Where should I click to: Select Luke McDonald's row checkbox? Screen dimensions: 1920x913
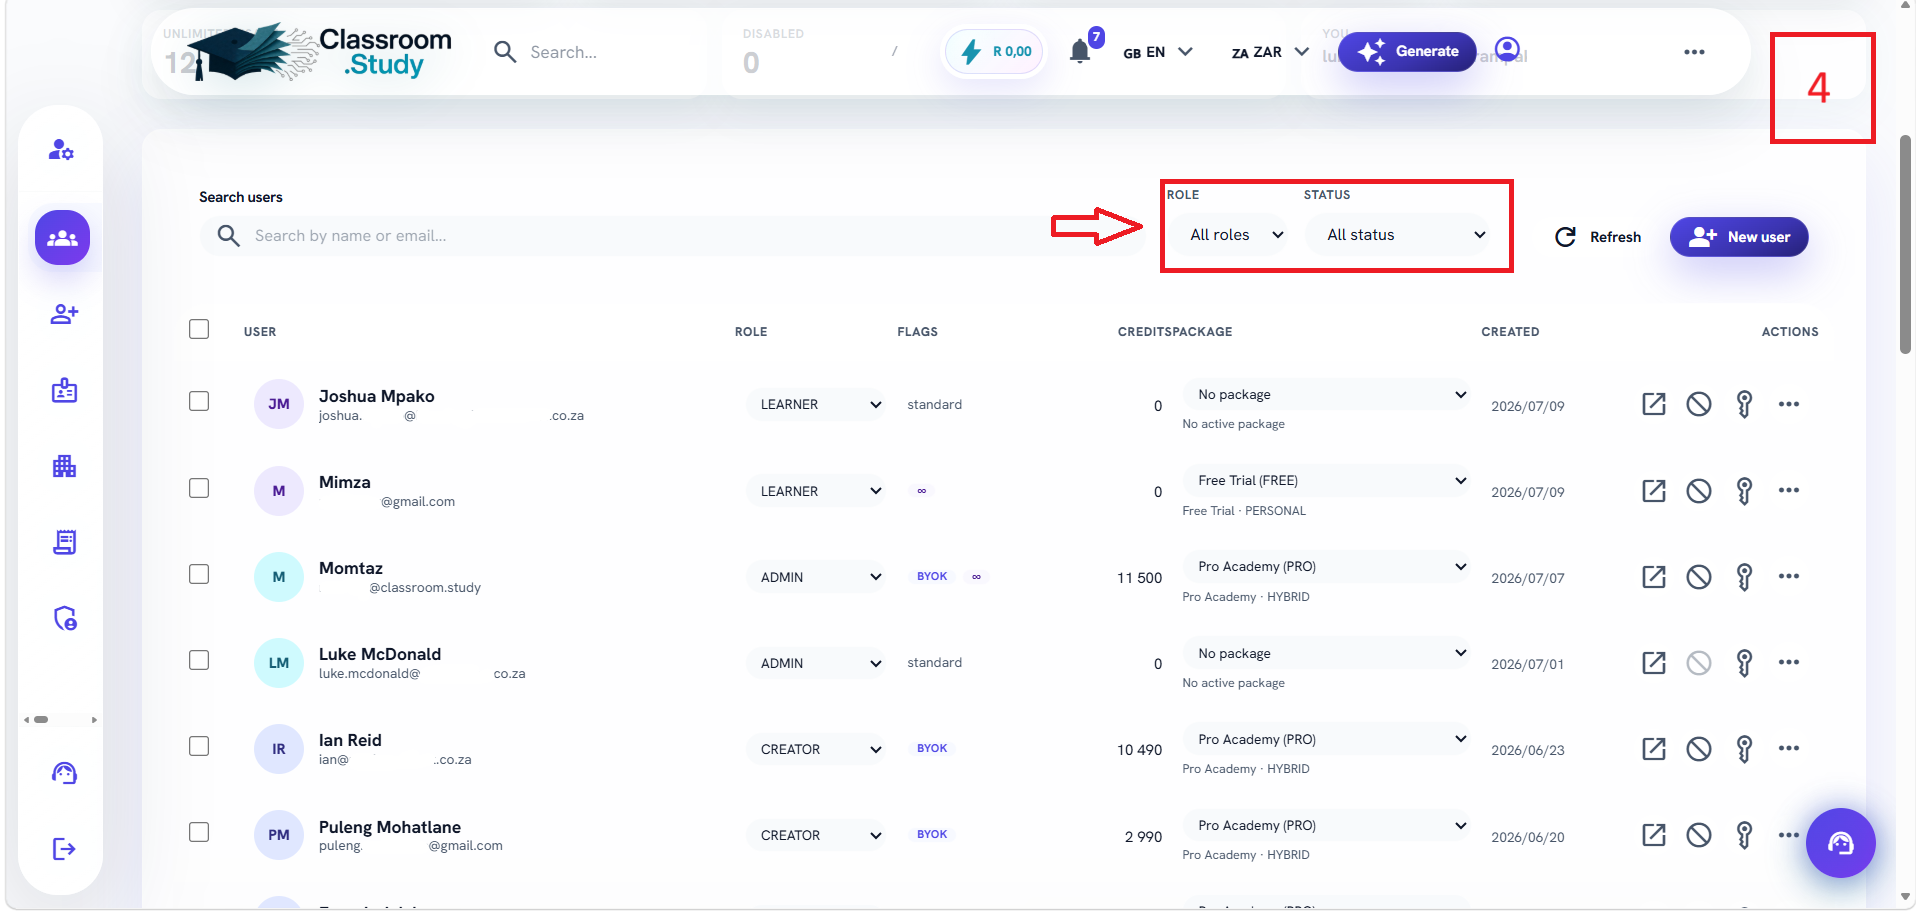(199, 660)
